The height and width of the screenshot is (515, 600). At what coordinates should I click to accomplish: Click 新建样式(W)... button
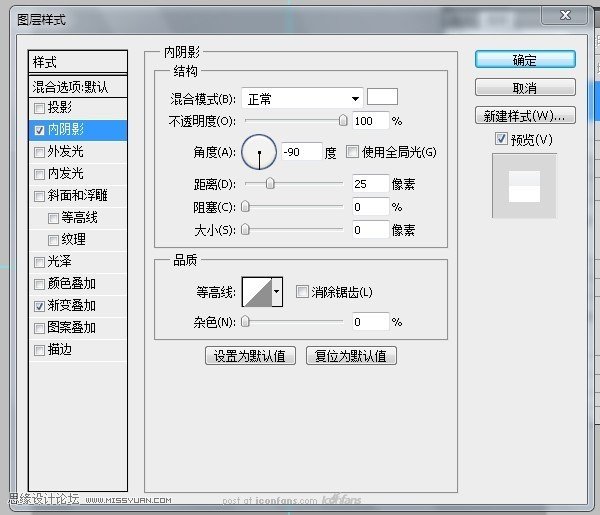pos(525,115)
